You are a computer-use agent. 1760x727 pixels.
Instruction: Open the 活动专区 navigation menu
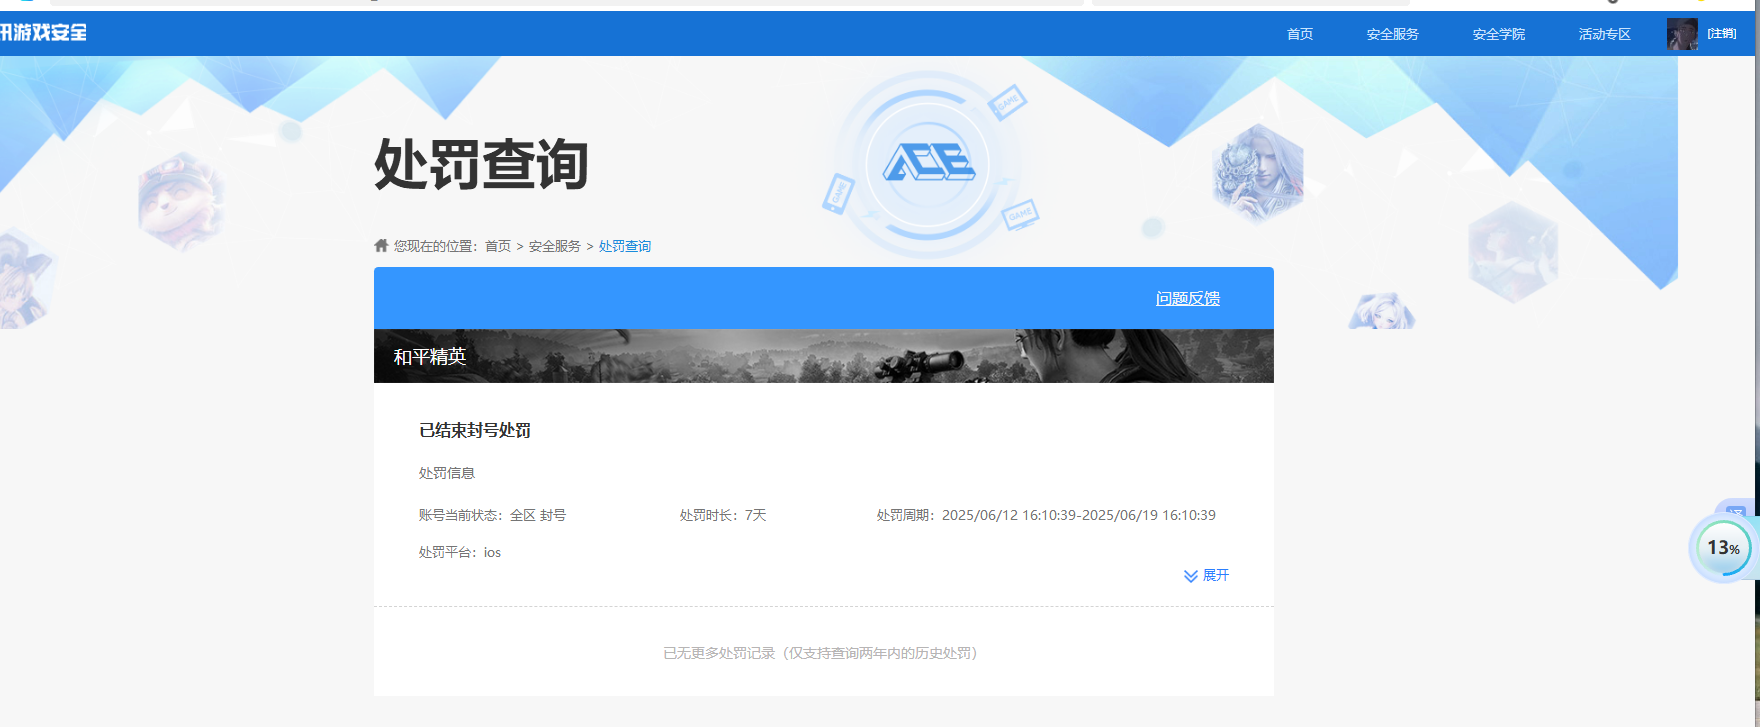pyautogui.click(x=1604, y=34)
